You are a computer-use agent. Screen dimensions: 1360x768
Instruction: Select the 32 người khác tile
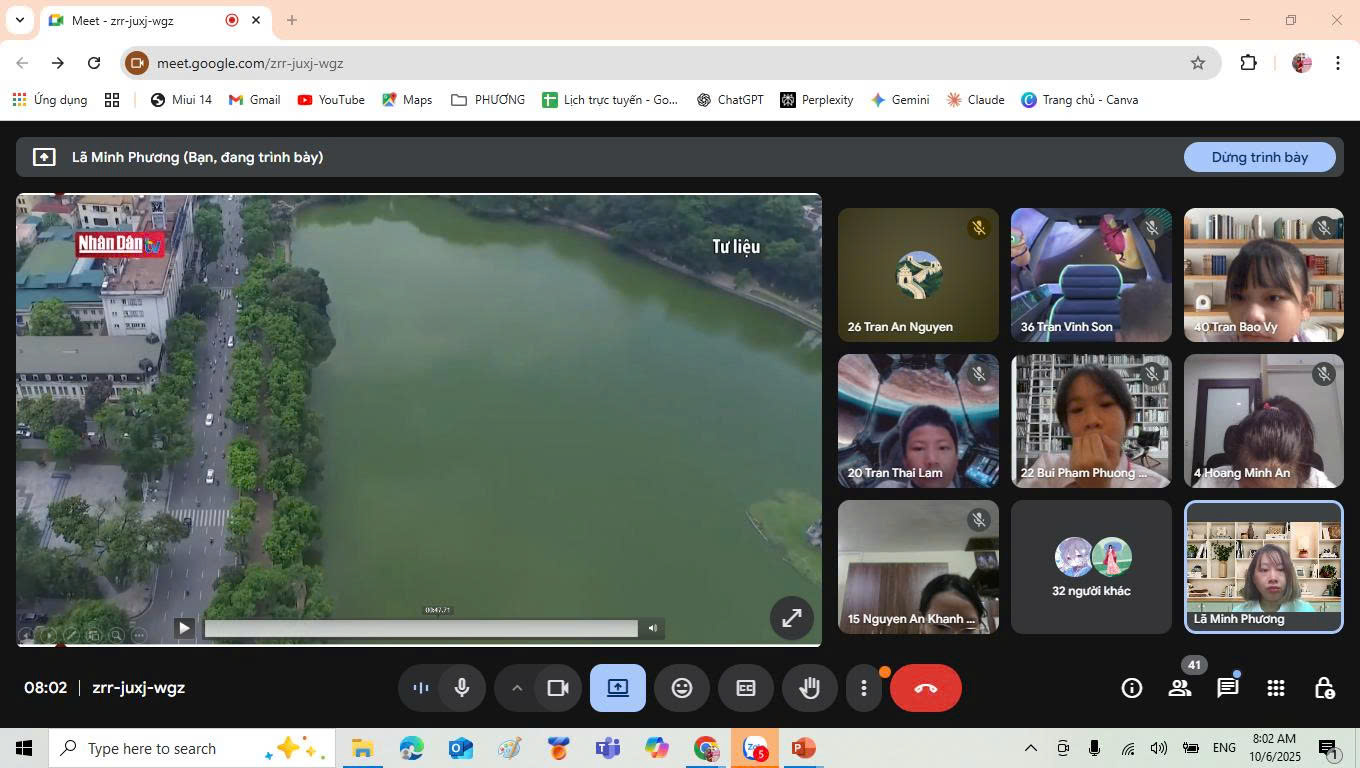tap(1091, 567)
